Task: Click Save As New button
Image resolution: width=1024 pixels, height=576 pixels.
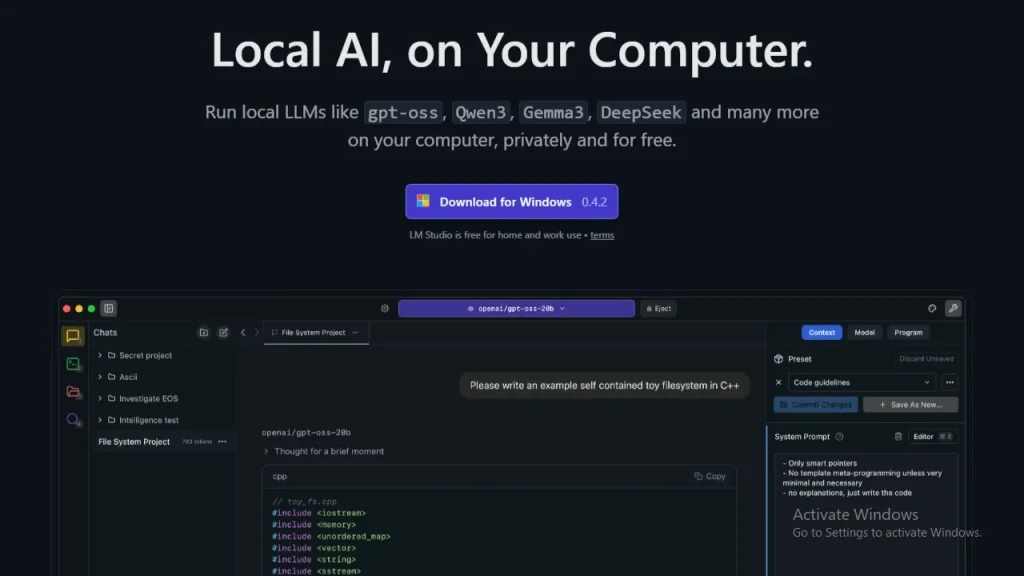Action: [910, 404]
